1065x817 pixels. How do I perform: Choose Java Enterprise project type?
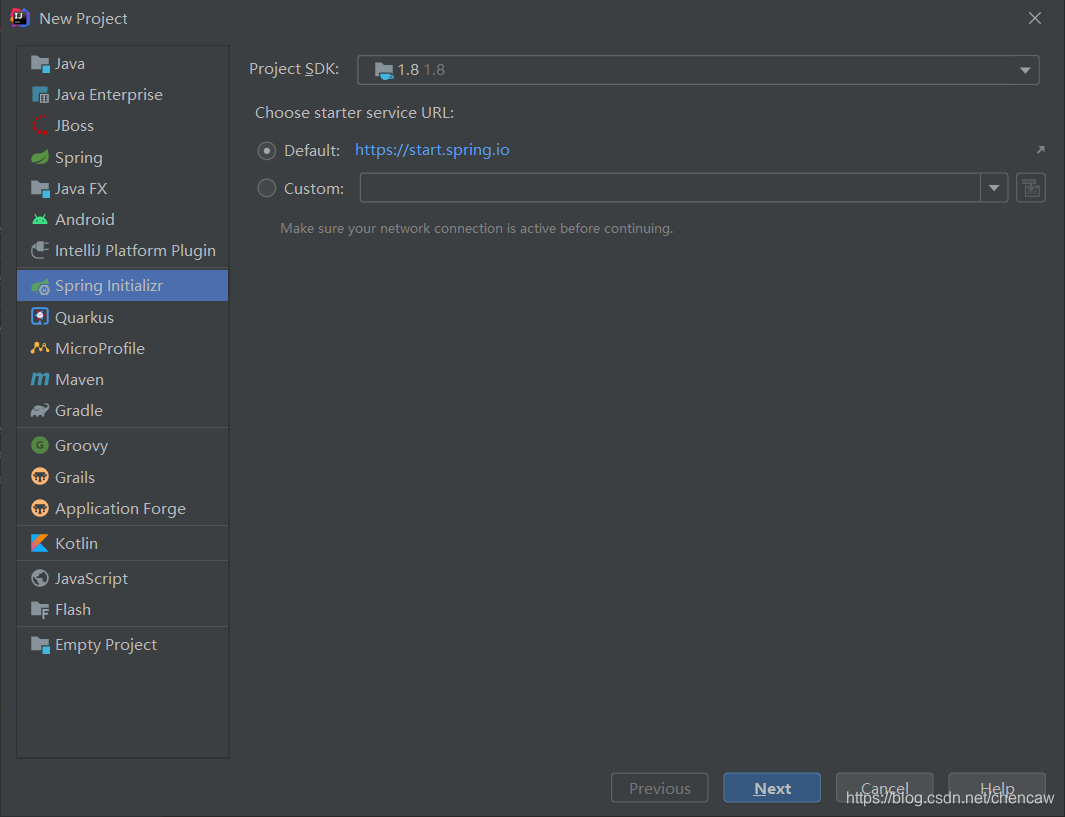tap(122, 95)
